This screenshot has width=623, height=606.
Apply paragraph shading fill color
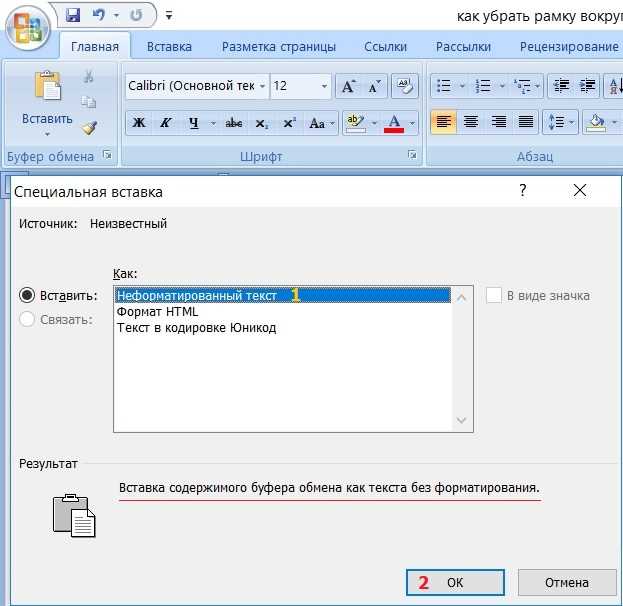point(596,122)
